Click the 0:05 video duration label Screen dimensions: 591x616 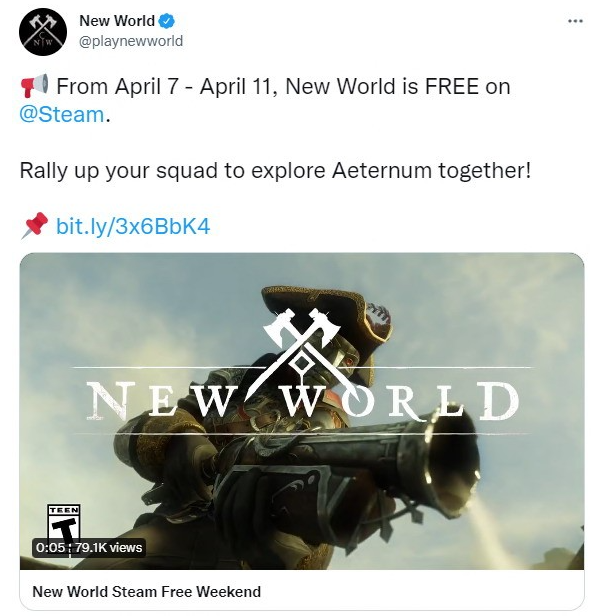50,548
